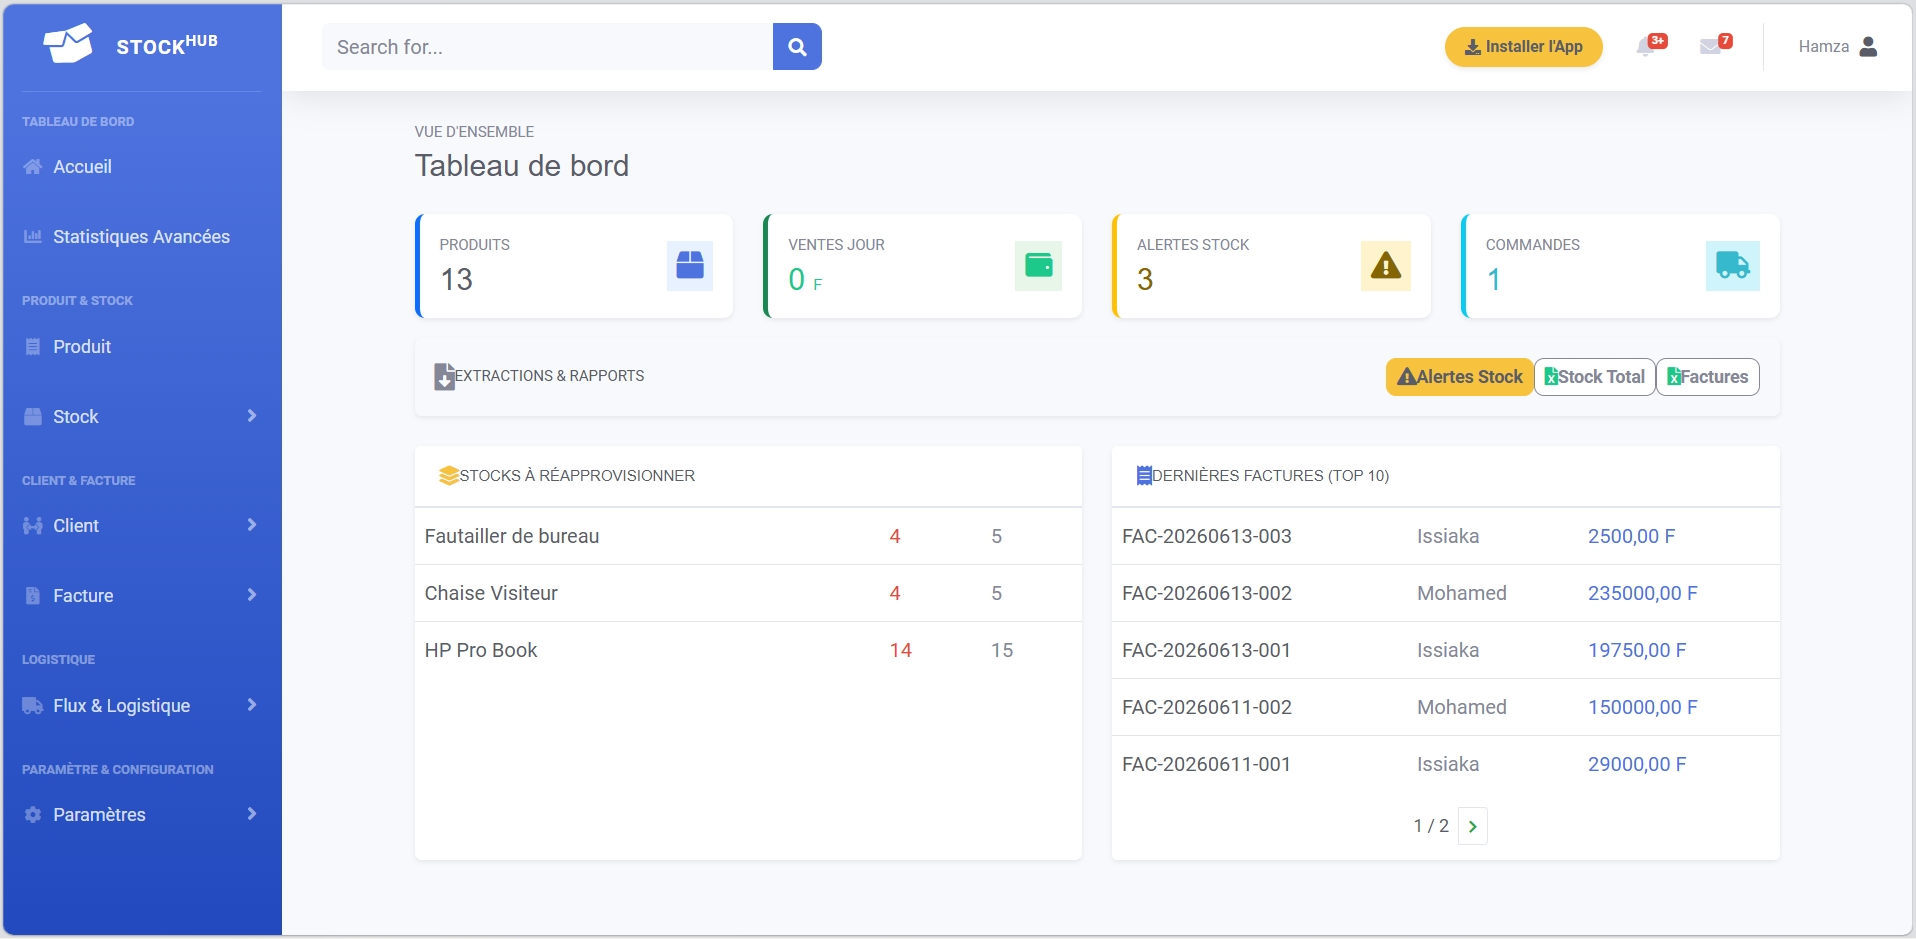The height and width of the screenshot is (939, 1916).
Task: Click the Produit sidebar icon
Action: 33,347
